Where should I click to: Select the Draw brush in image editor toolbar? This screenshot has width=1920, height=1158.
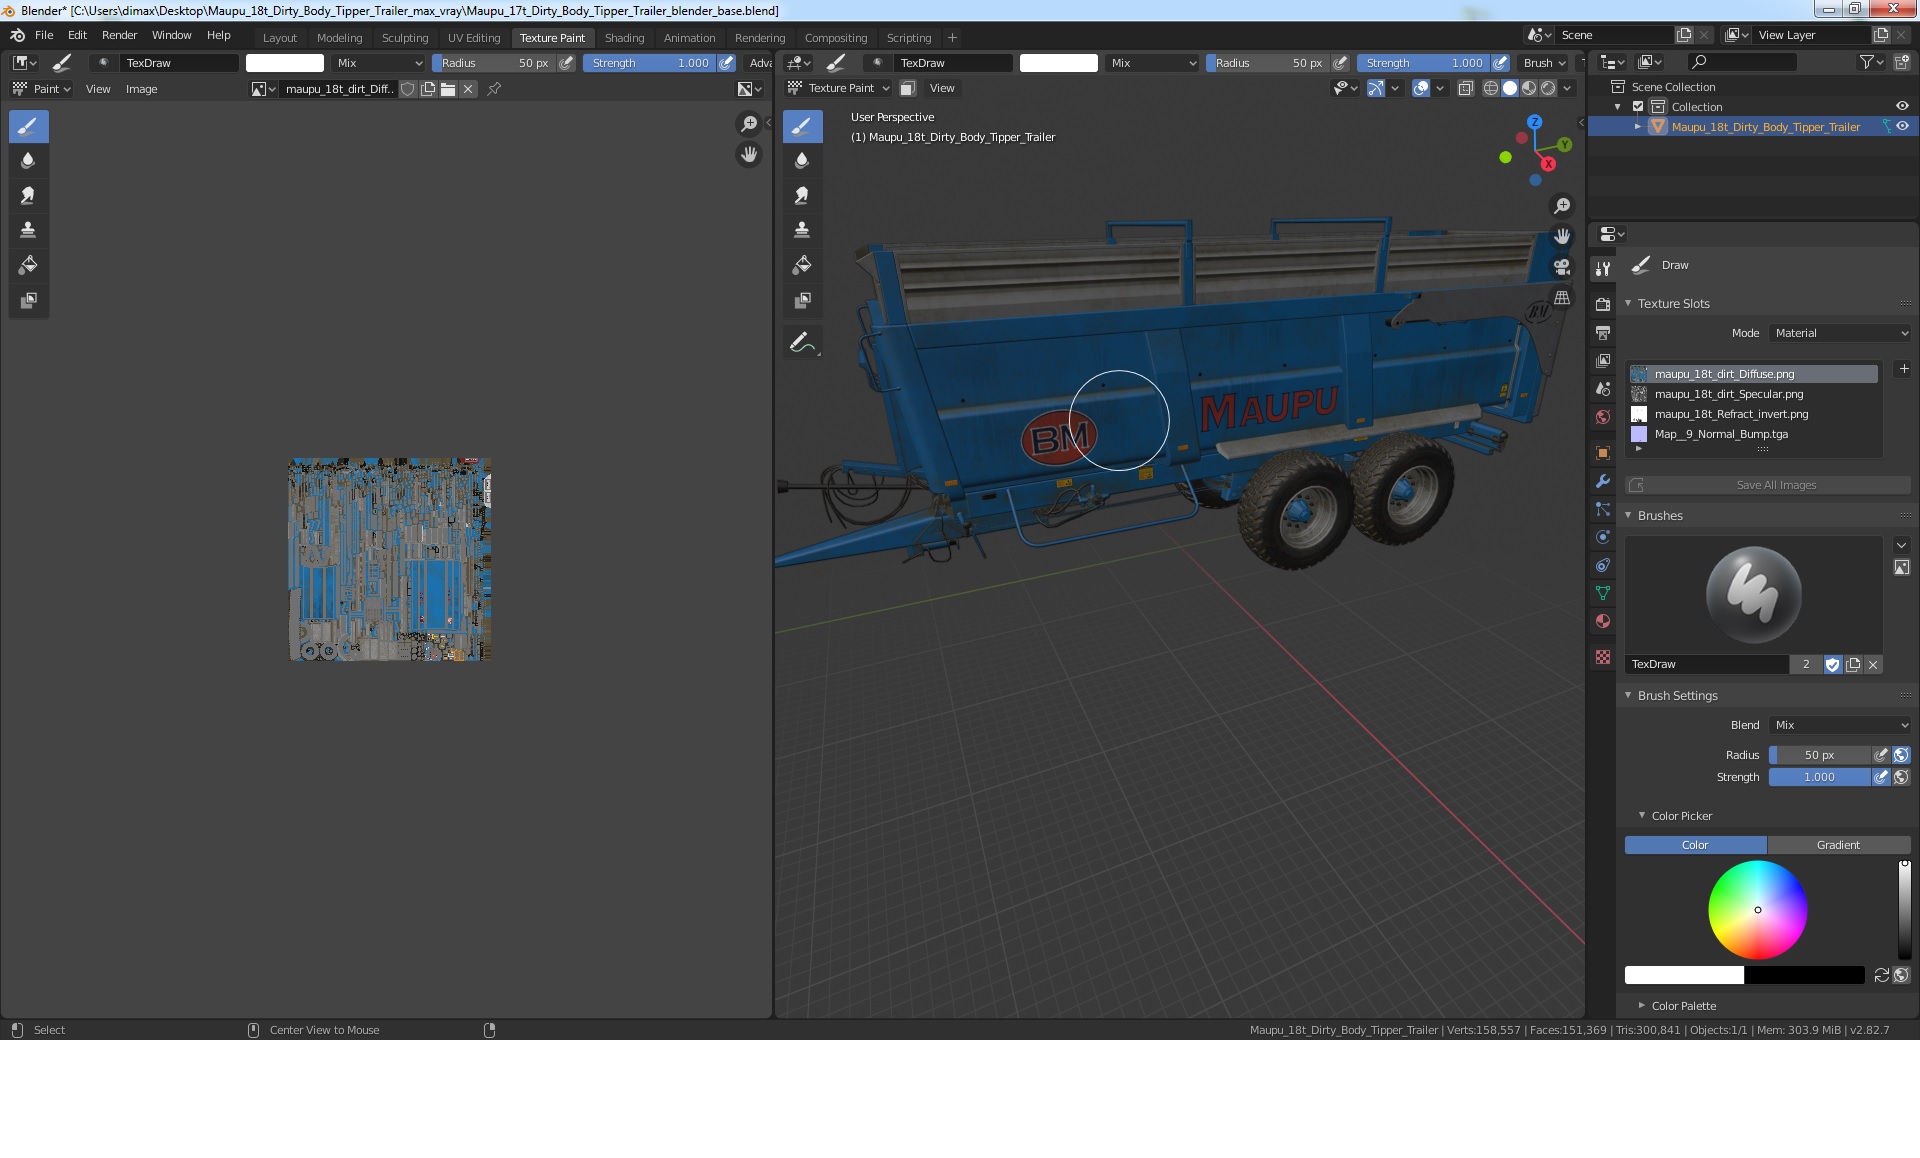tap(28, 127)
